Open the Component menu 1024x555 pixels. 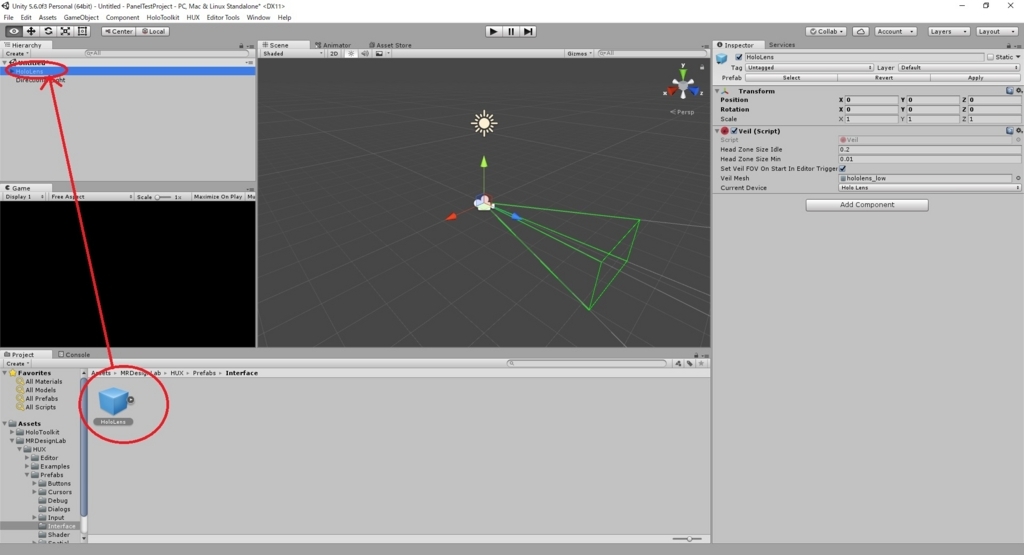pos(122,18)
